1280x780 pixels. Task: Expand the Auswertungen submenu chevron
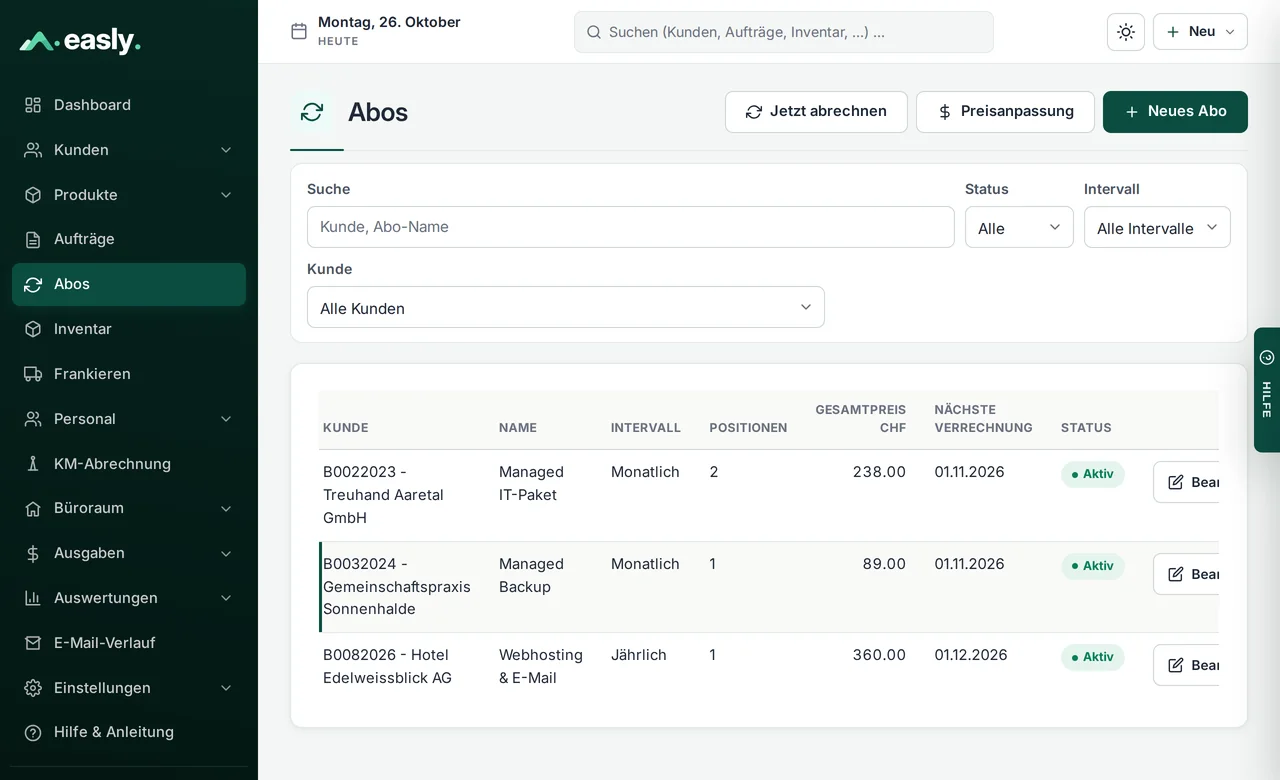click(x=226, y=598)
